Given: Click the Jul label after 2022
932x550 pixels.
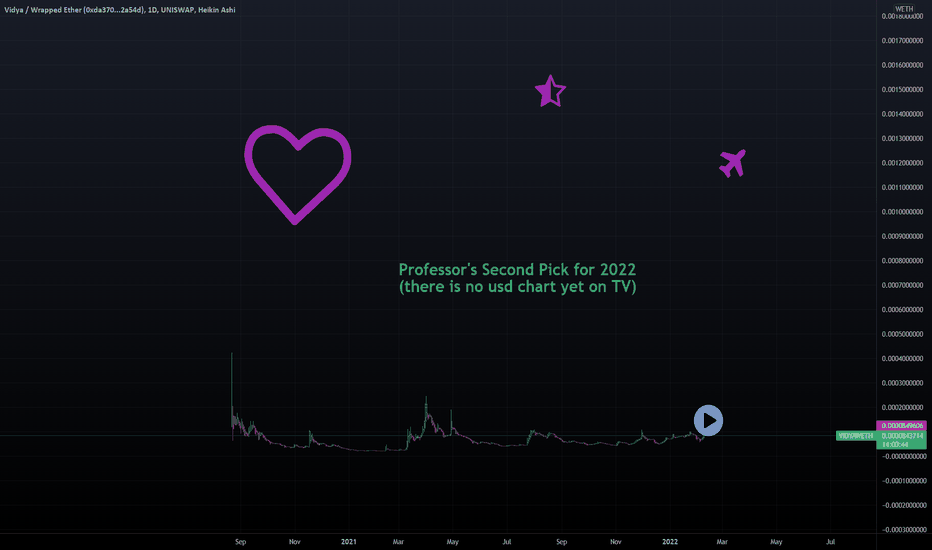Looking at the screenshot, I should point(830,542).
